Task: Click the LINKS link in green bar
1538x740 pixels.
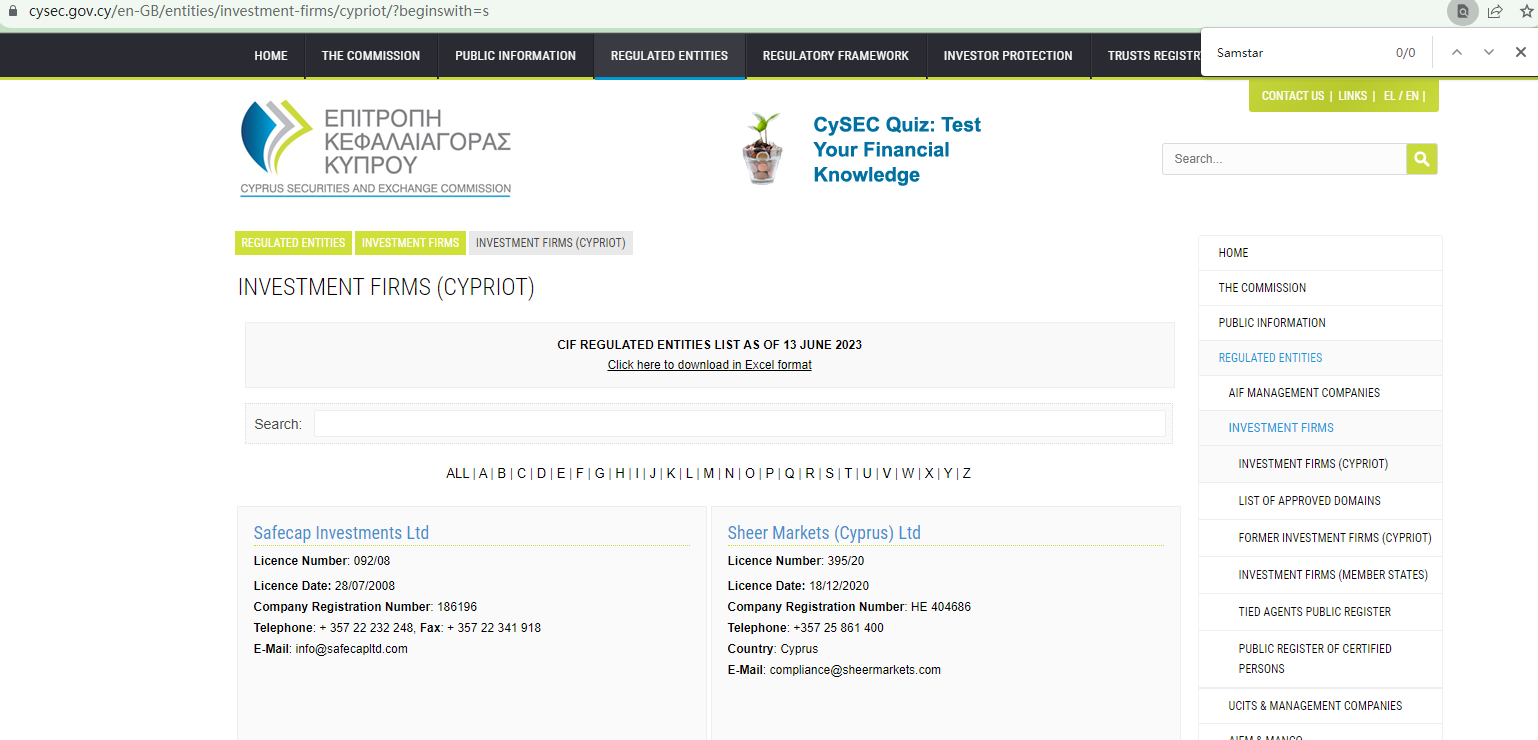Action: coord(1352,96)
